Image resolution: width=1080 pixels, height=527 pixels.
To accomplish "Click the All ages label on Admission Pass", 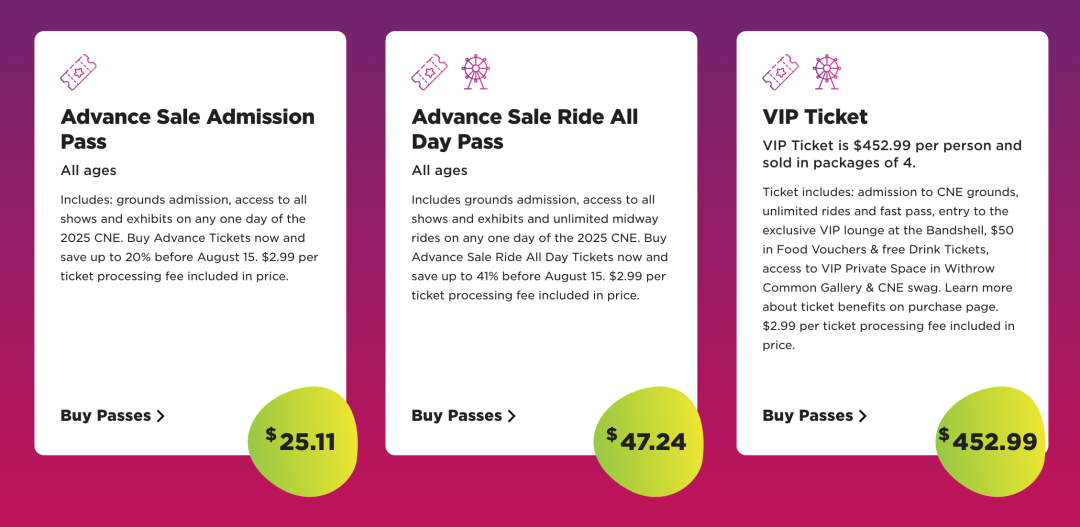I will 88,170.
